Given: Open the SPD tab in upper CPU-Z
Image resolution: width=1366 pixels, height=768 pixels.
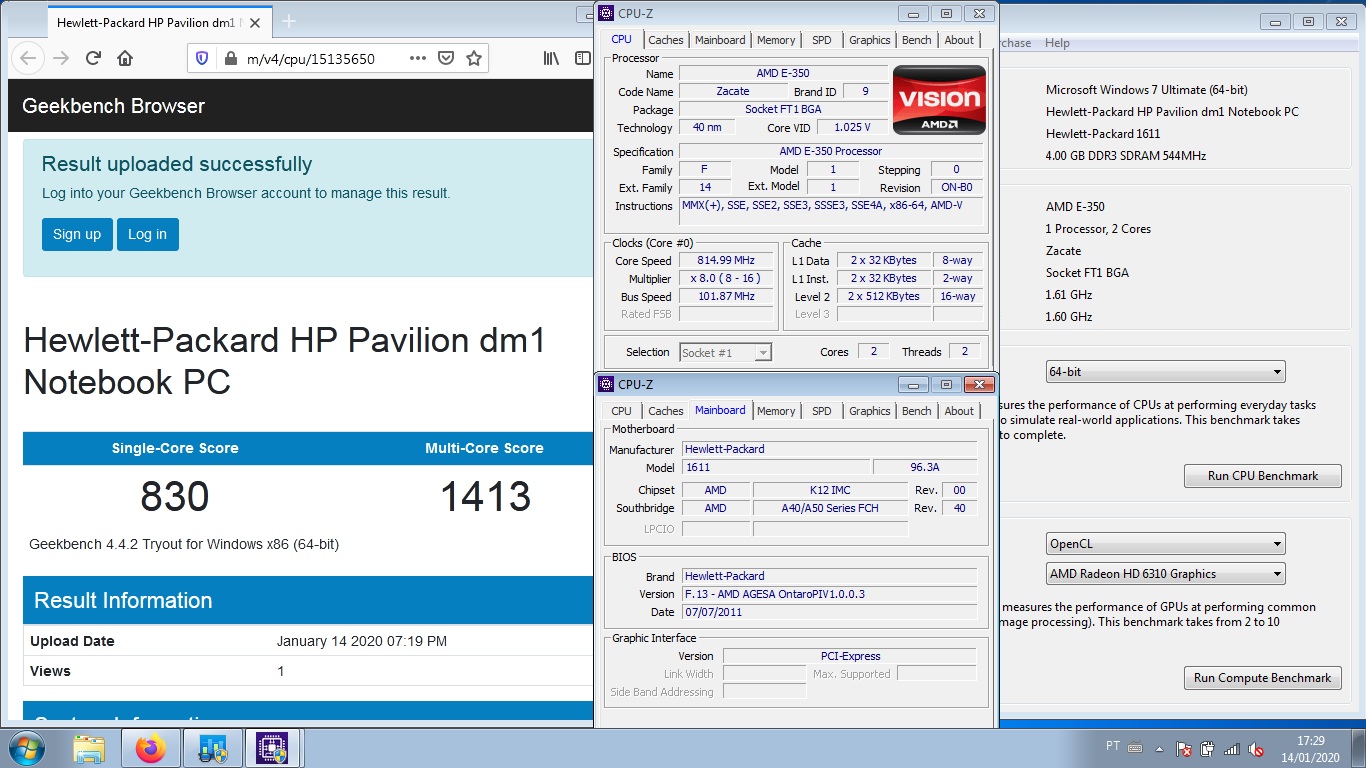Looking at the screenshot, I should click(822, 40).
